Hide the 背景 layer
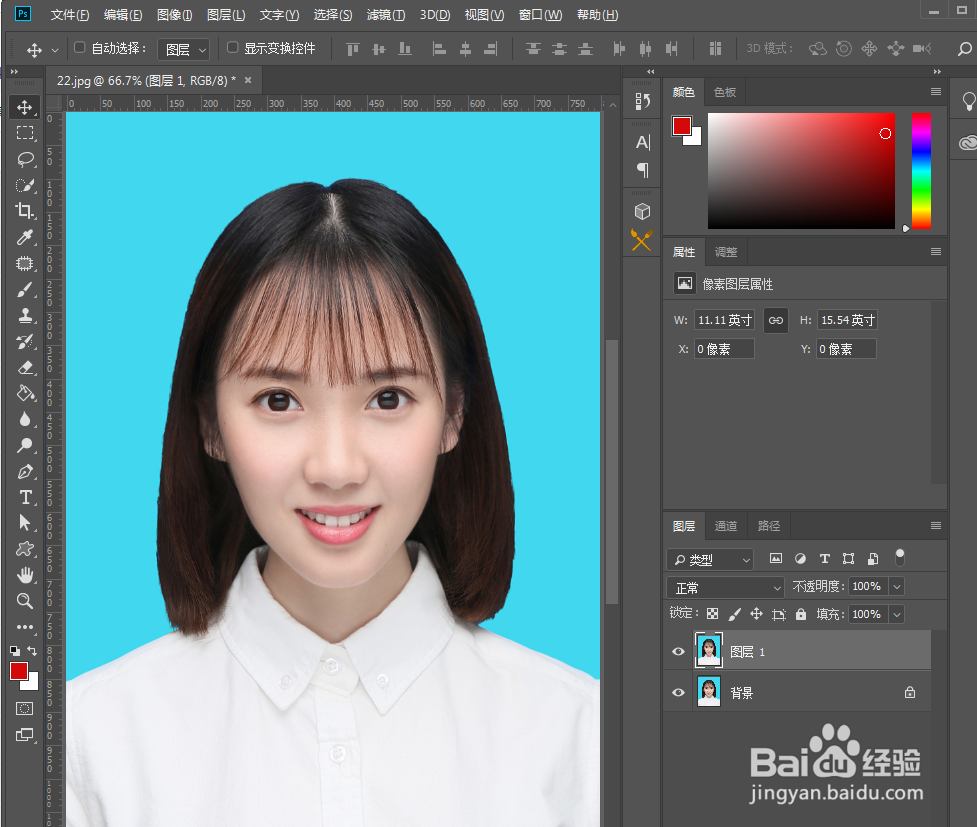This screenshot has height=827, width=977. point(678,692)
